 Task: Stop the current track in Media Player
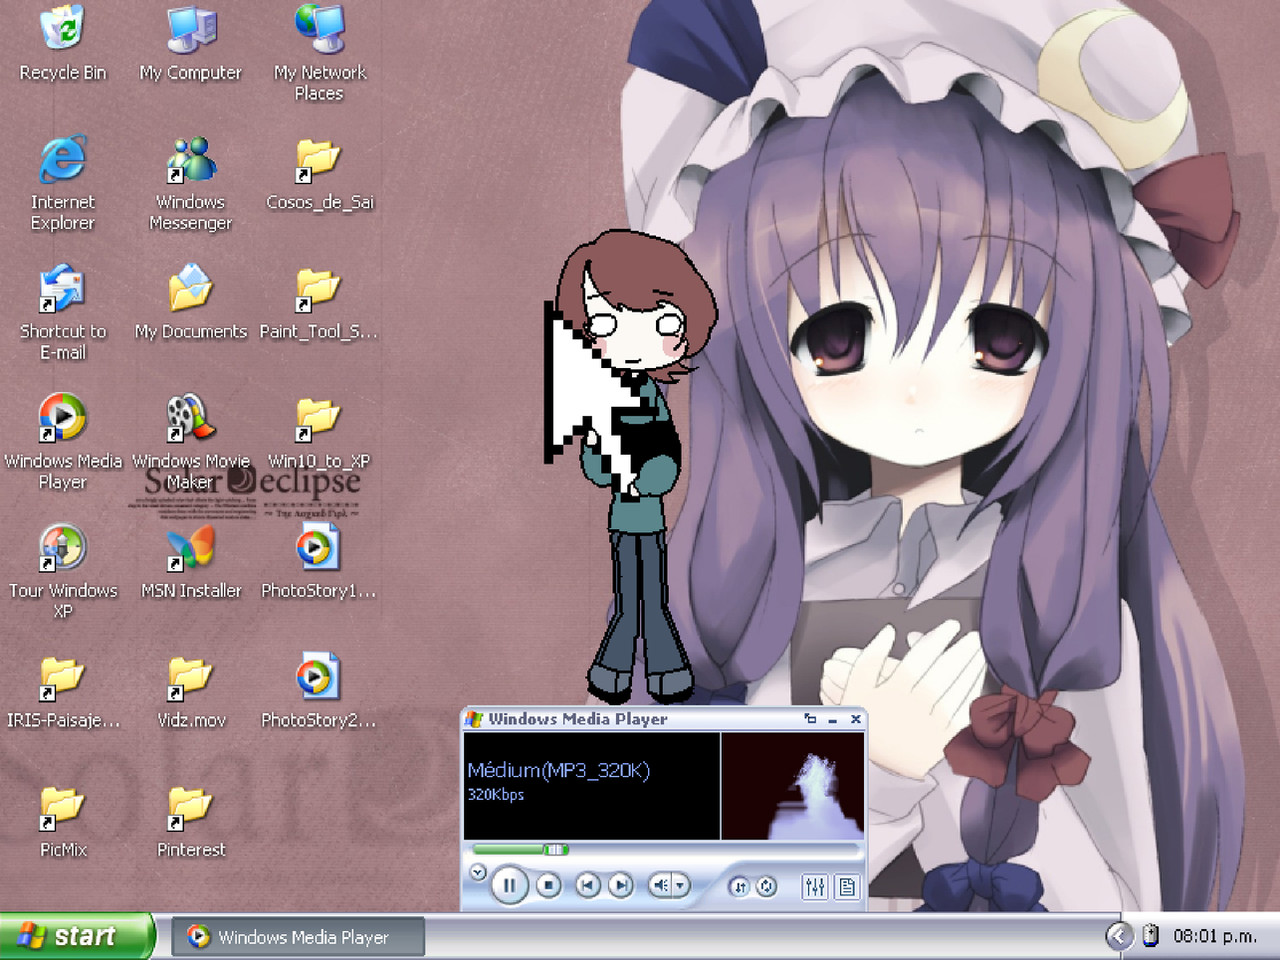click(x=548, y=885)
